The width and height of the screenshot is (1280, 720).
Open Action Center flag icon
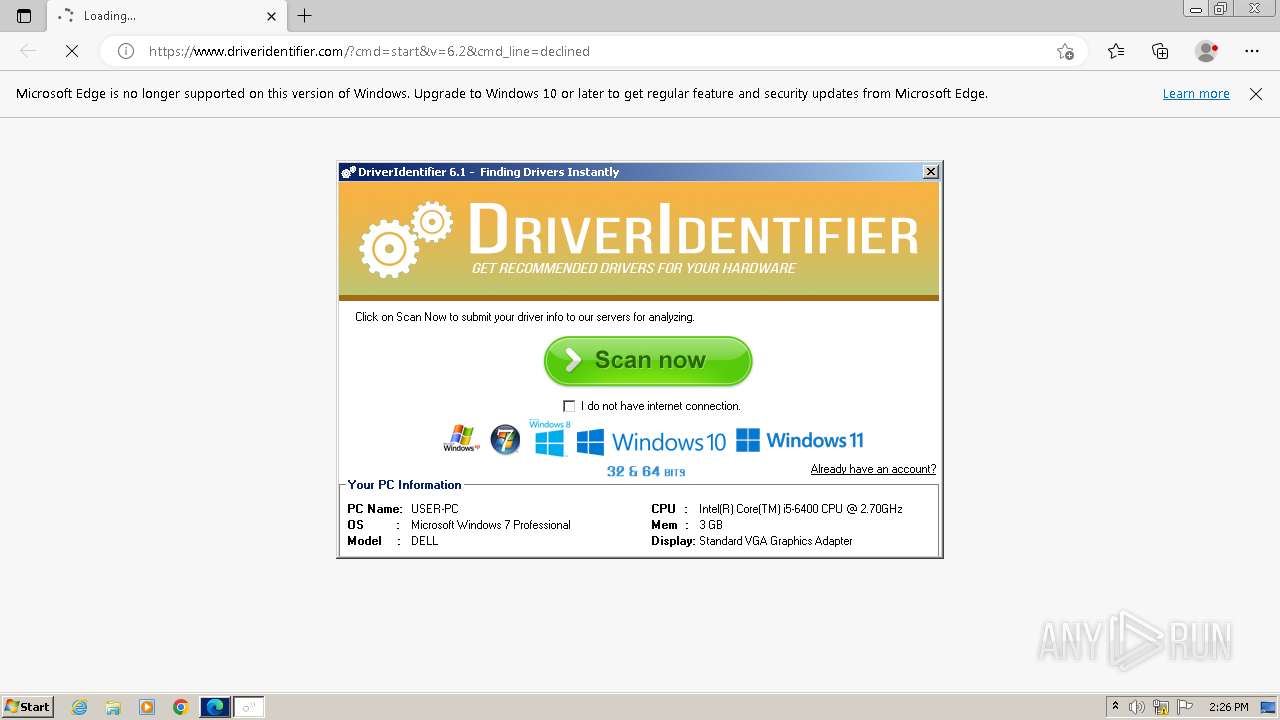[1184, 707]
